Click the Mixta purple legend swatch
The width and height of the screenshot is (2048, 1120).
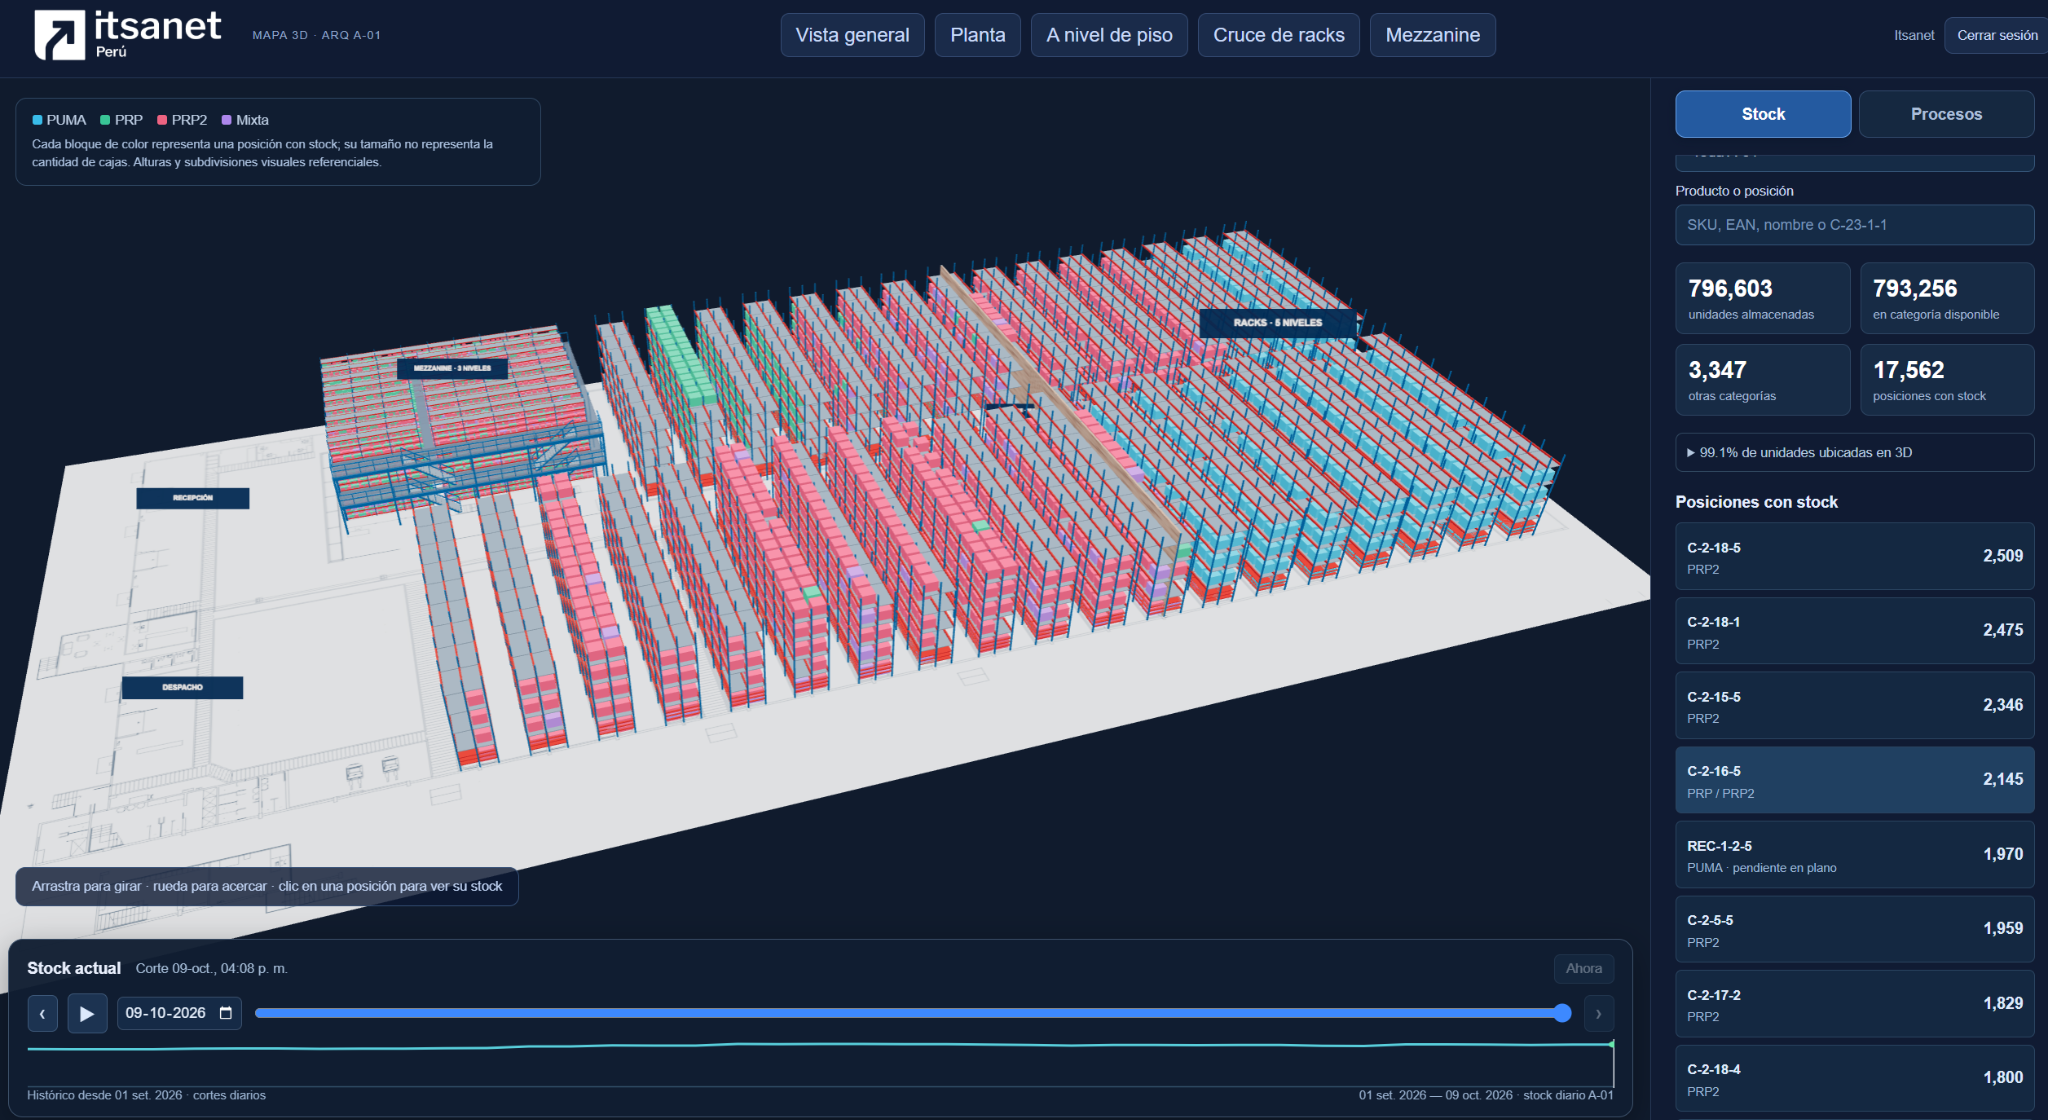(227, 120)
